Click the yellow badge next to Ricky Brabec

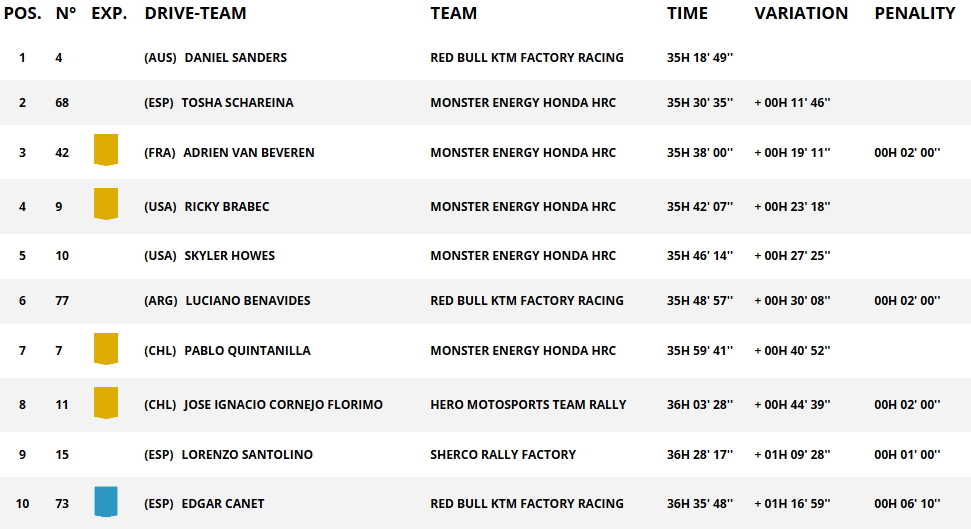point(106,204)
